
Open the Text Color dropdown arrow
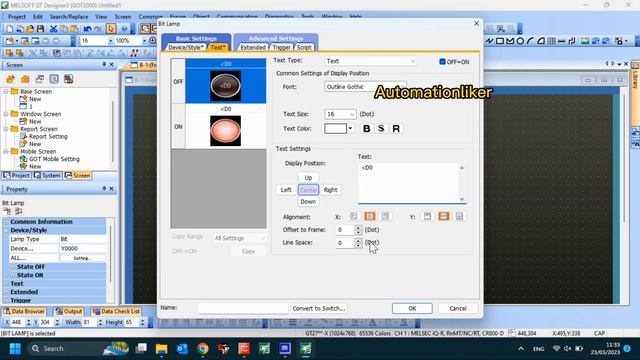coord(350,129)
